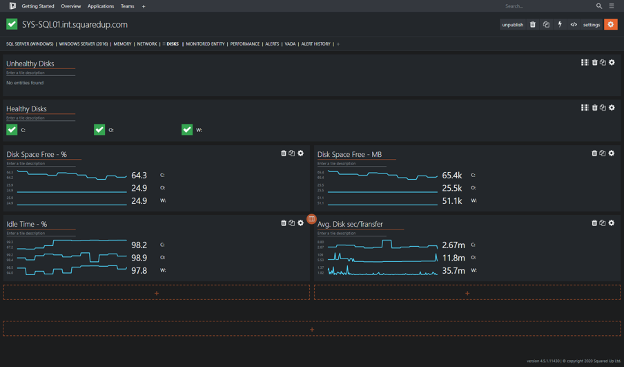Switch to the Memory tab
This screenshot has height=368, width=624.
click(x=123, y=44)
